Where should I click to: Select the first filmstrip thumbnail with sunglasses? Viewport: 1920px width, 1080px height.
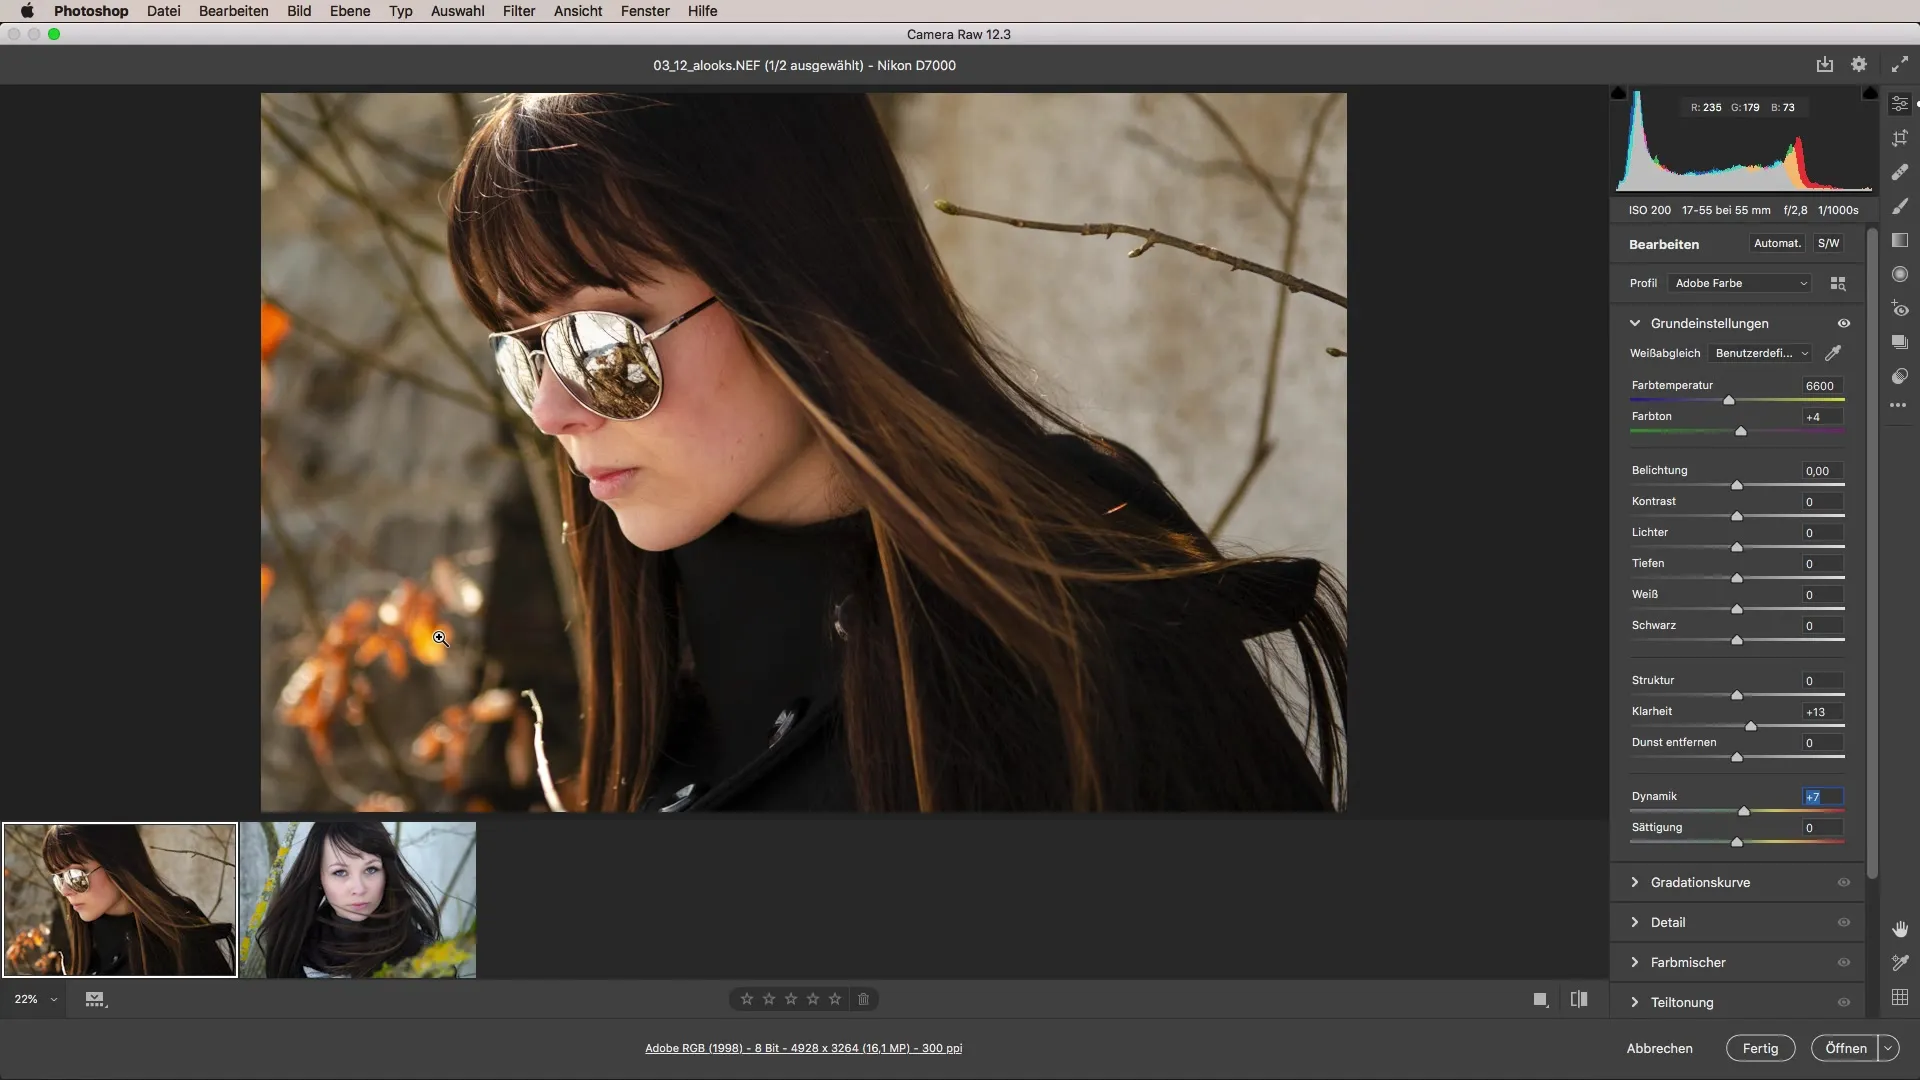coord(120,900)
